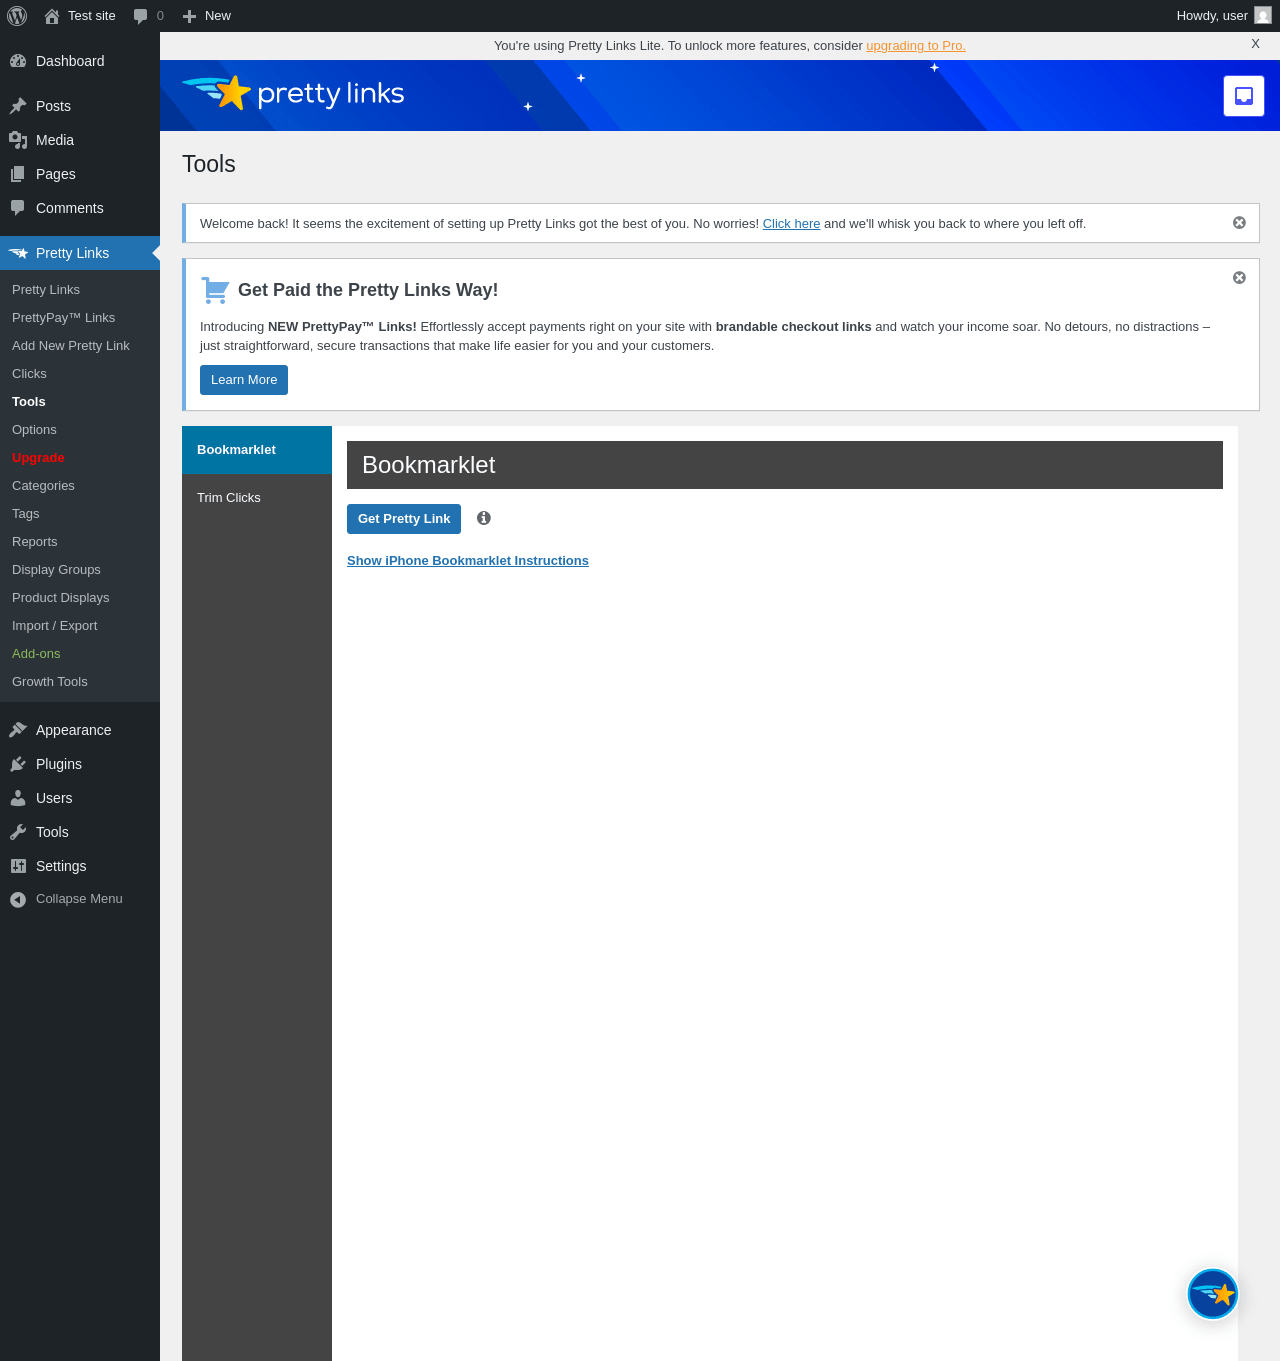Open PrettyPay™ Links submenu item
1280x1361 pixels.
point(64,318)
